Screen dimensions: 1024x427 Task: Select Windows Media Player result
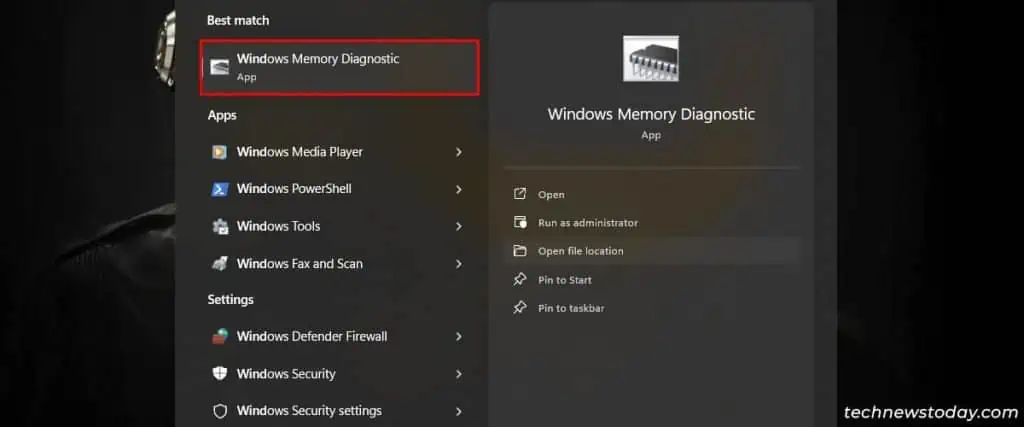pos(340,152)
